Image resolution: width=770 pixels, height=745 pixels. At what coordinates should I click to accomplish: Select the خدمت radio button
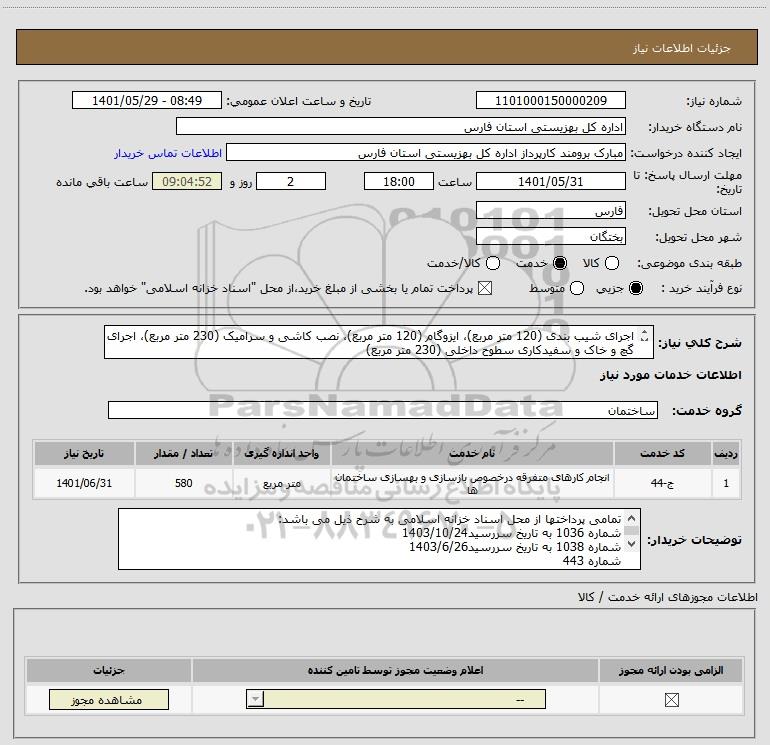[x=559, y=264]
